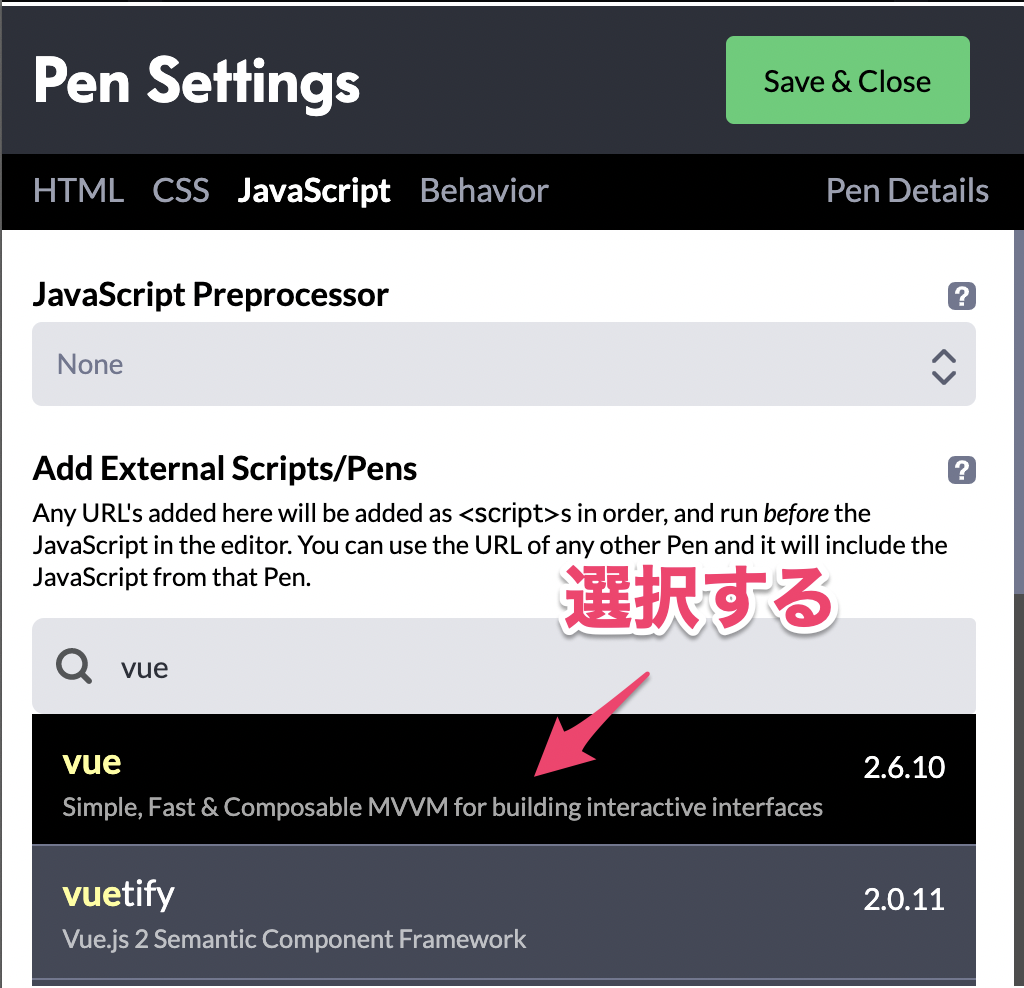
Task: Open the JavaScript Preprocessor dropdown showing None
Action: [480, 364]
